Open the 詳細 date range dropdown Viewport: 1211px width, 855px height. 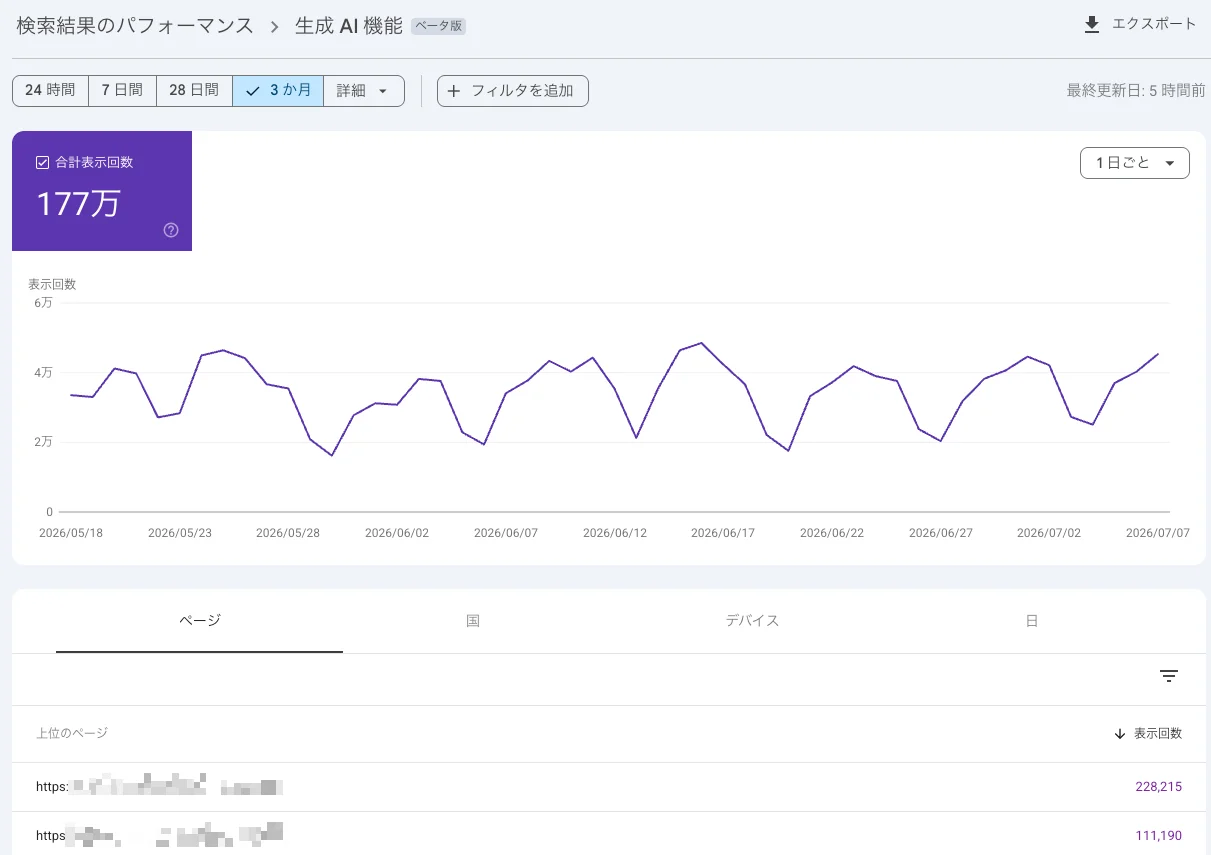(x=364, y=90)
